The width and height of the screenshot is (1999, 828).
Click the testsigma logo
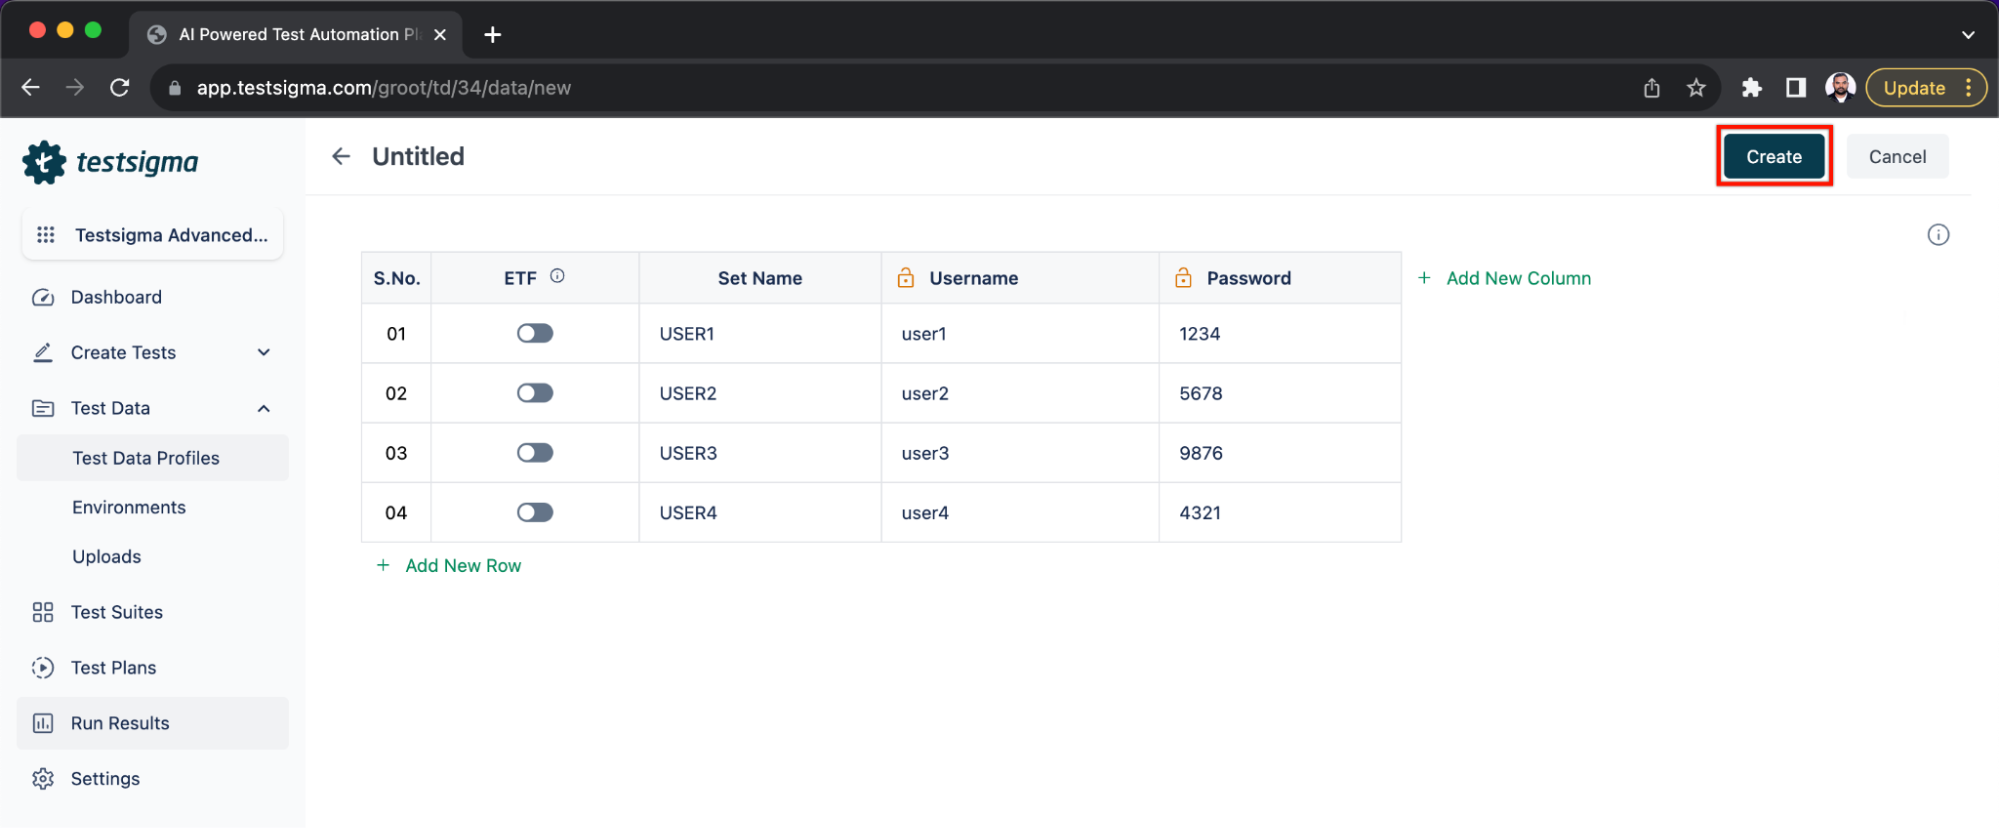click(x=111, y=162)
